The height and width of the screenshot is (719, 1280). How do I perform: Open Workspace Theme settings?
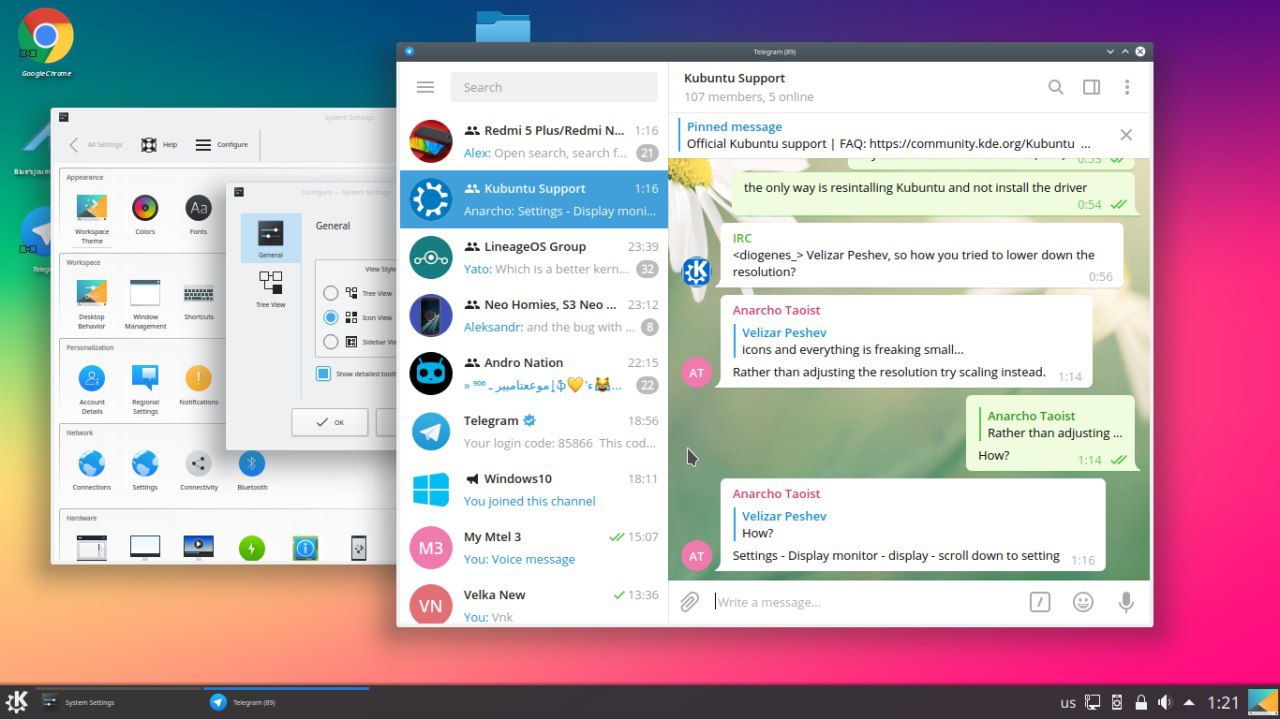[x=92, y=217]
